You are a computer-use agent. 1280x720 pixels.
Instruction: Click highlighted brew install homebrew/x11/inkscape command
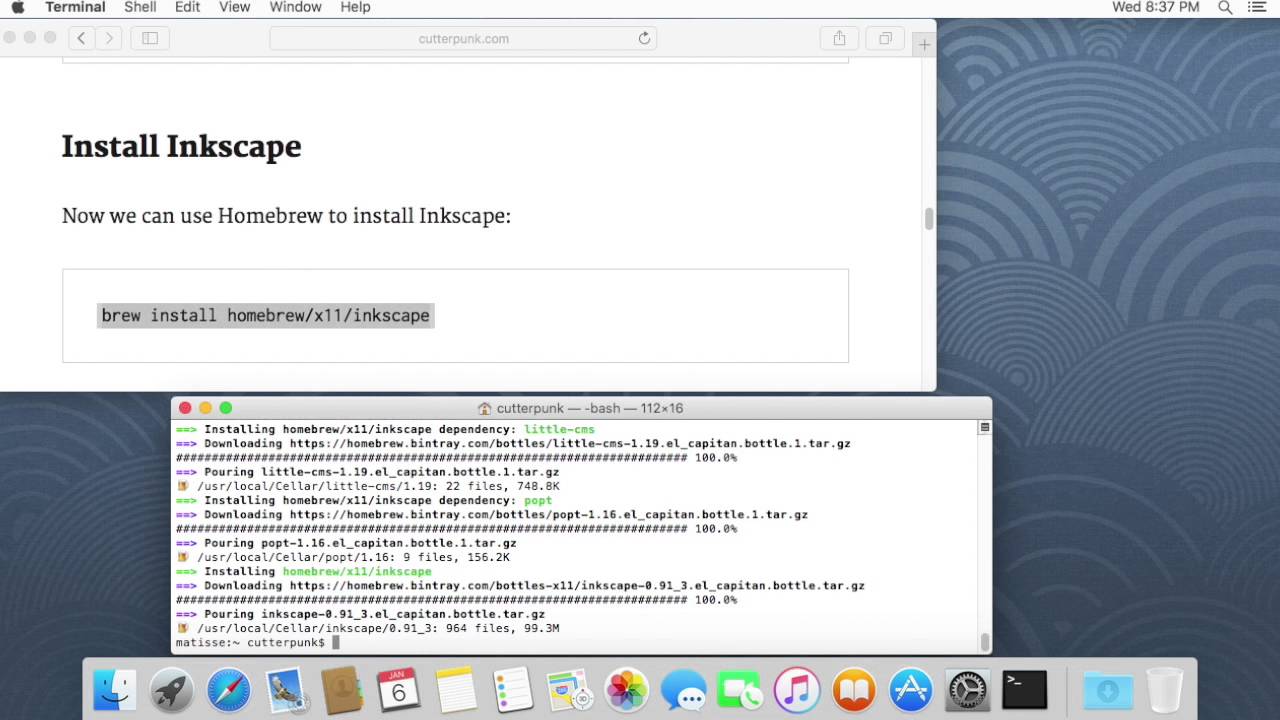265,315
